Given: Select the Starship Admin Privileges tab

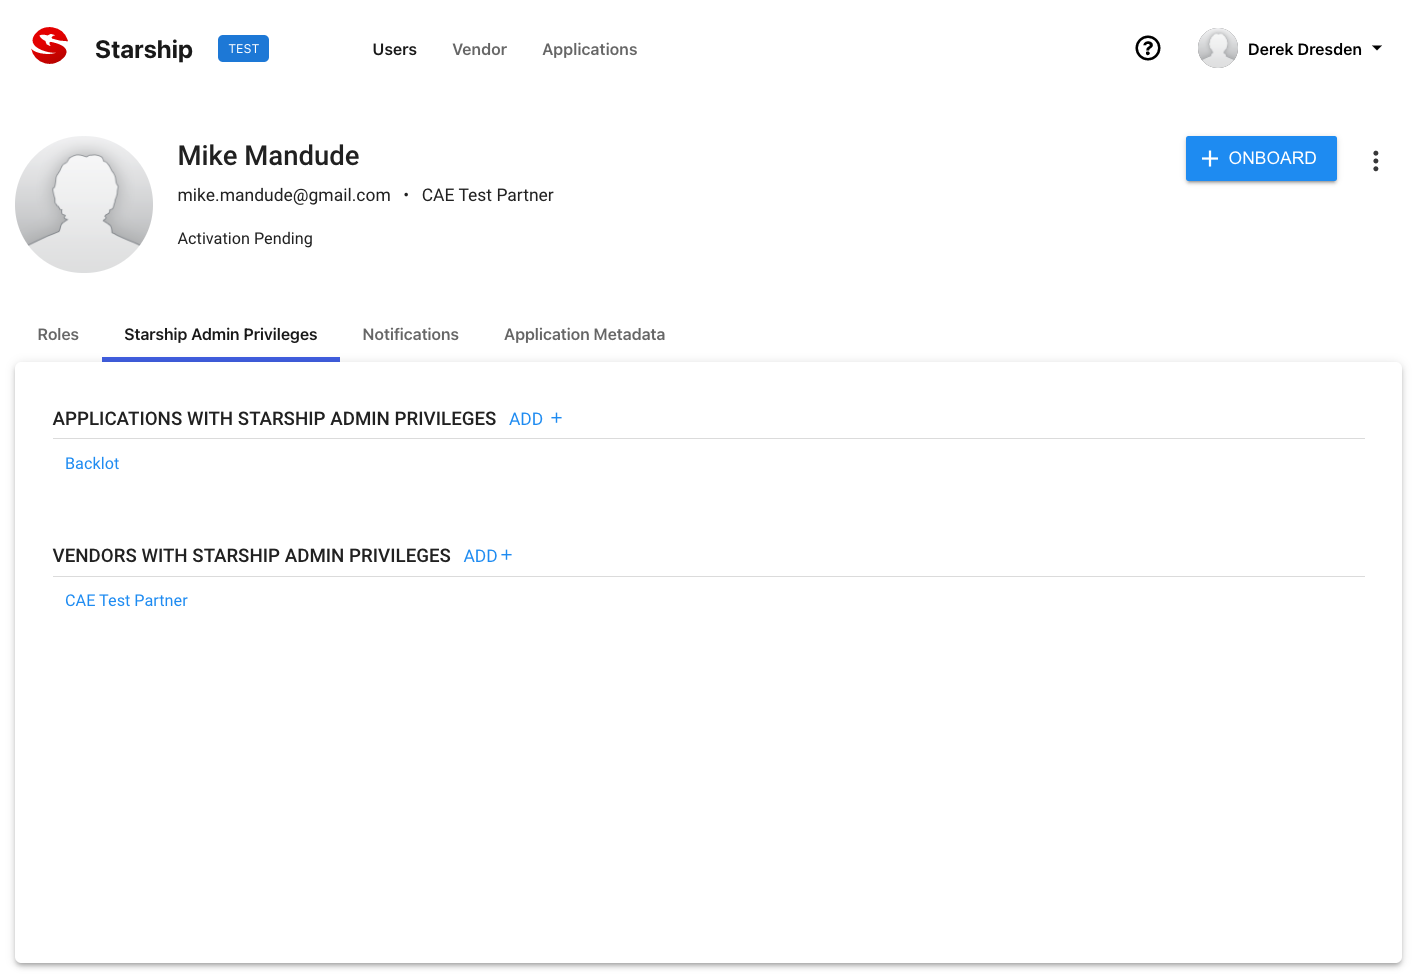Looking at the screenshot, I should pyautogui.click(x=220, y=334).
